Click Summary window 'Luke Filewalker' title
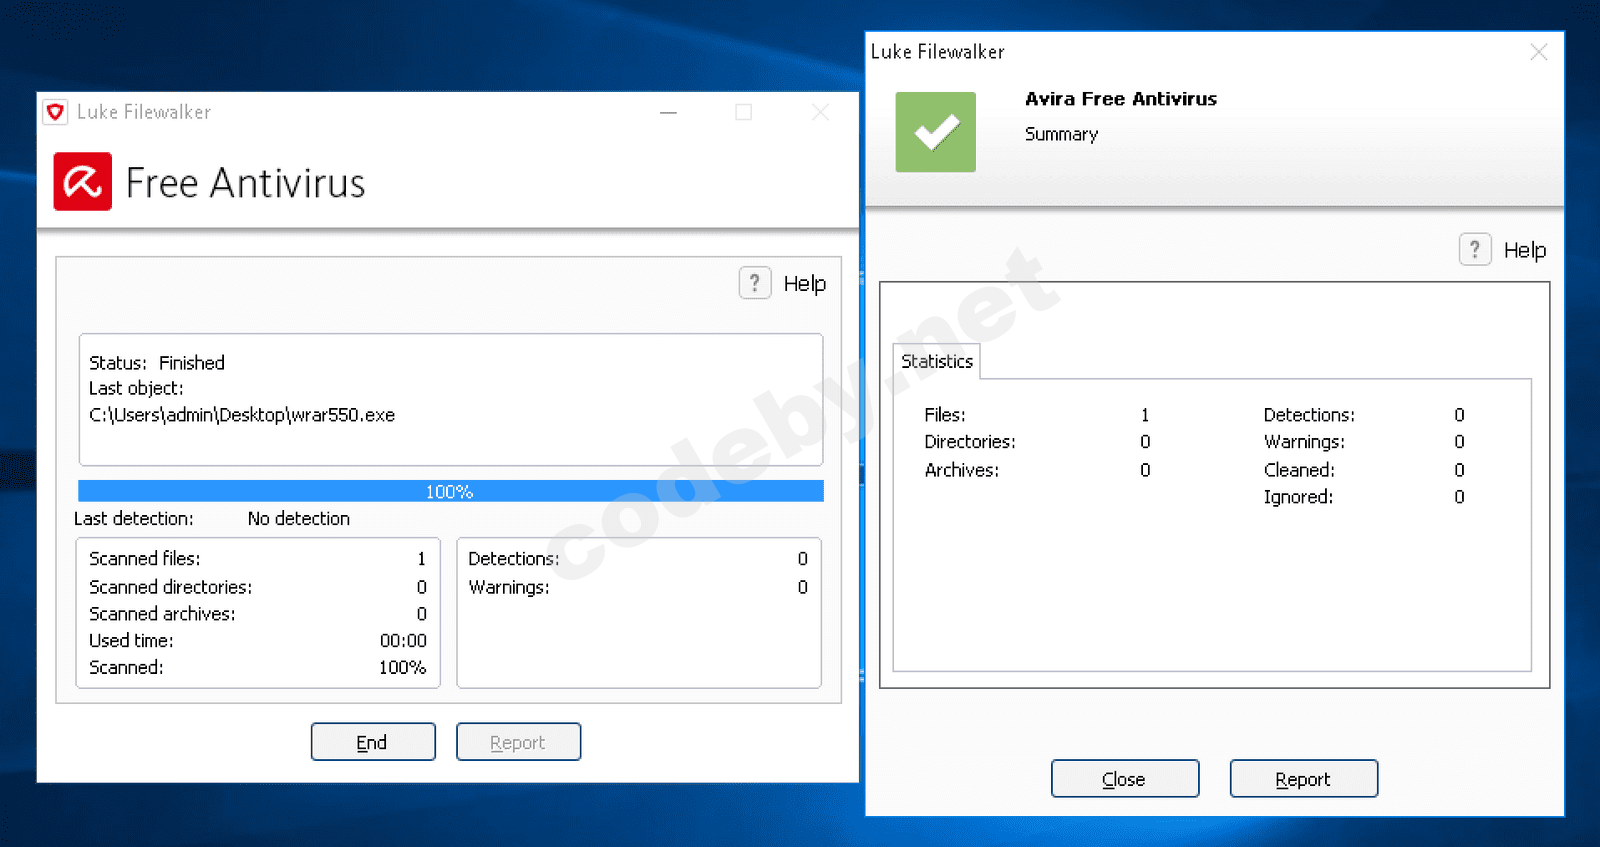Viewport: 1600px width, 847px height. (937, 52)
